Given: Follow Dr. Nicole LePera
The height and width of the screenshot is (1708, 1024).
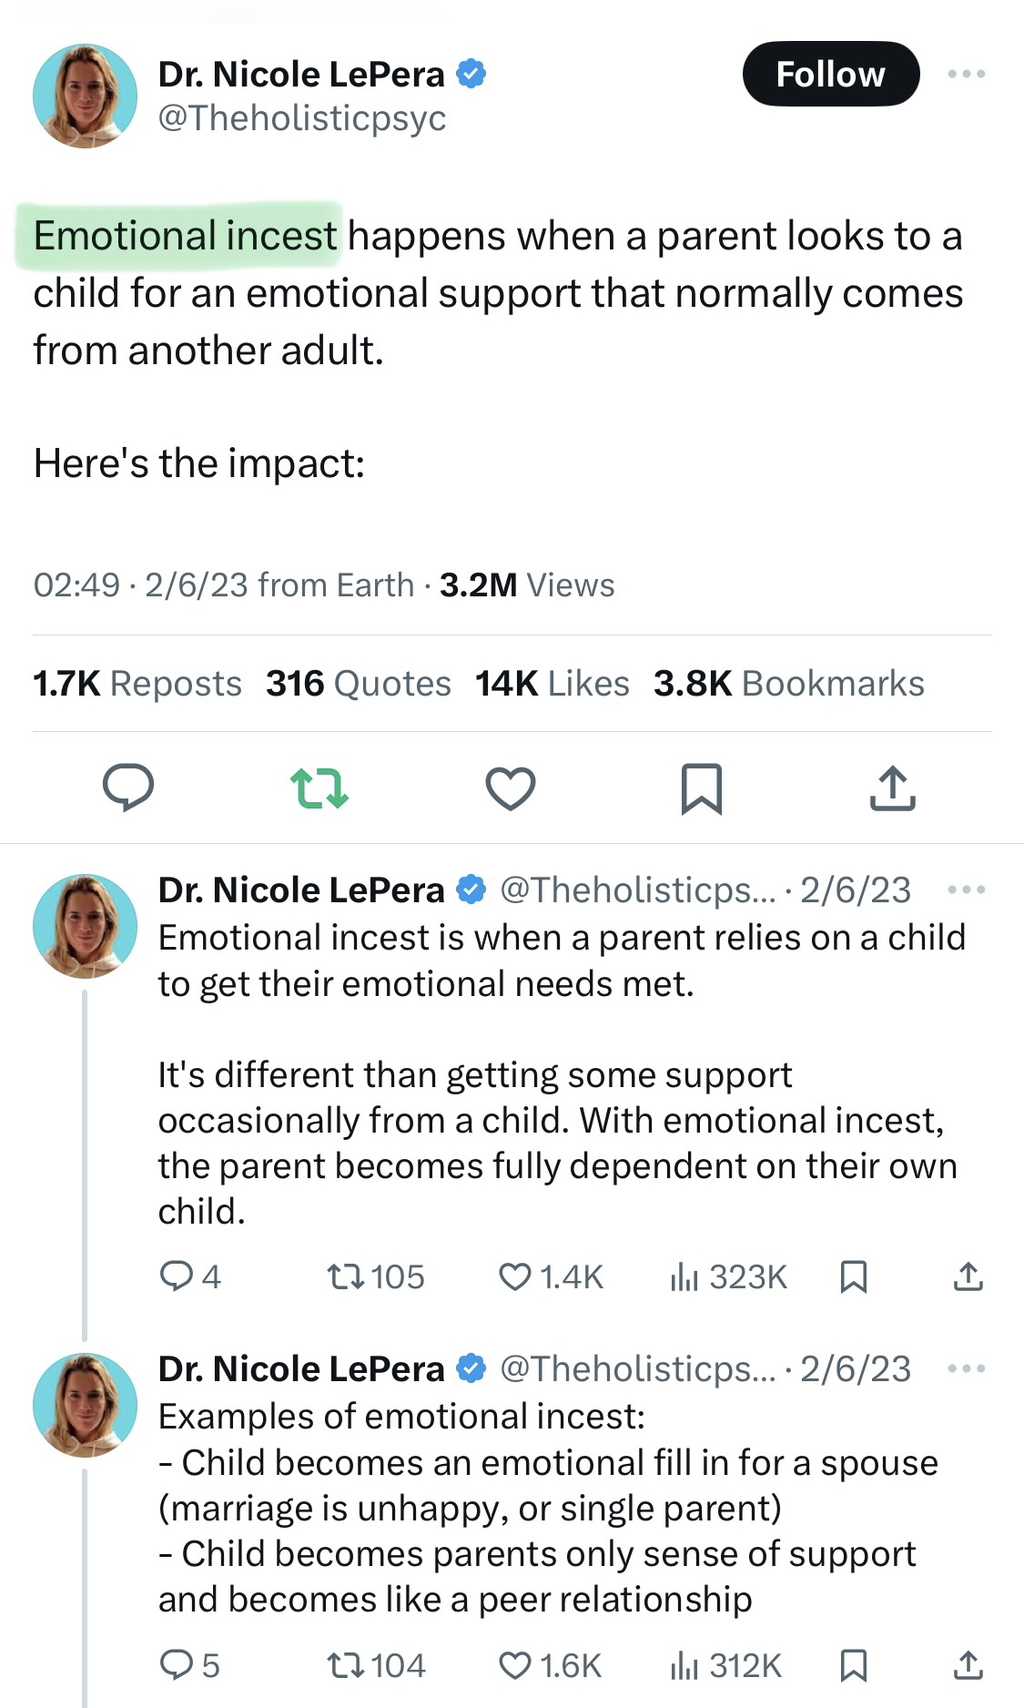Looking at the screenshot, I should click(830, 74).
